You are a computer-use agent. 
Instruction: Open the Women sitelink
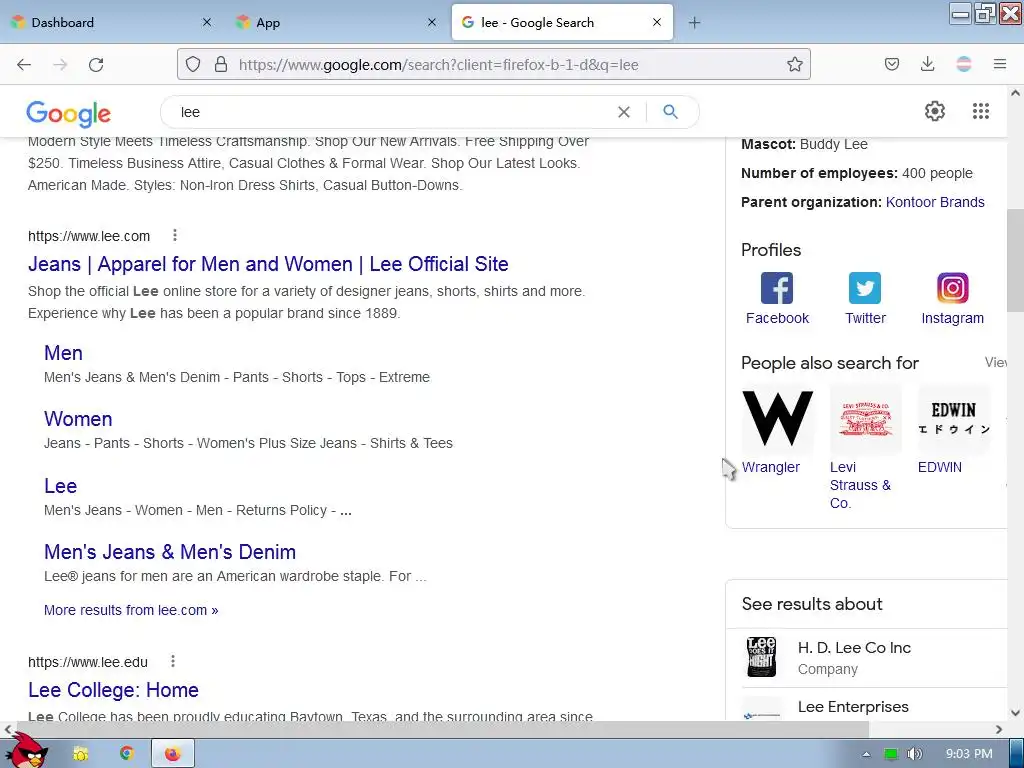point(78,419)
